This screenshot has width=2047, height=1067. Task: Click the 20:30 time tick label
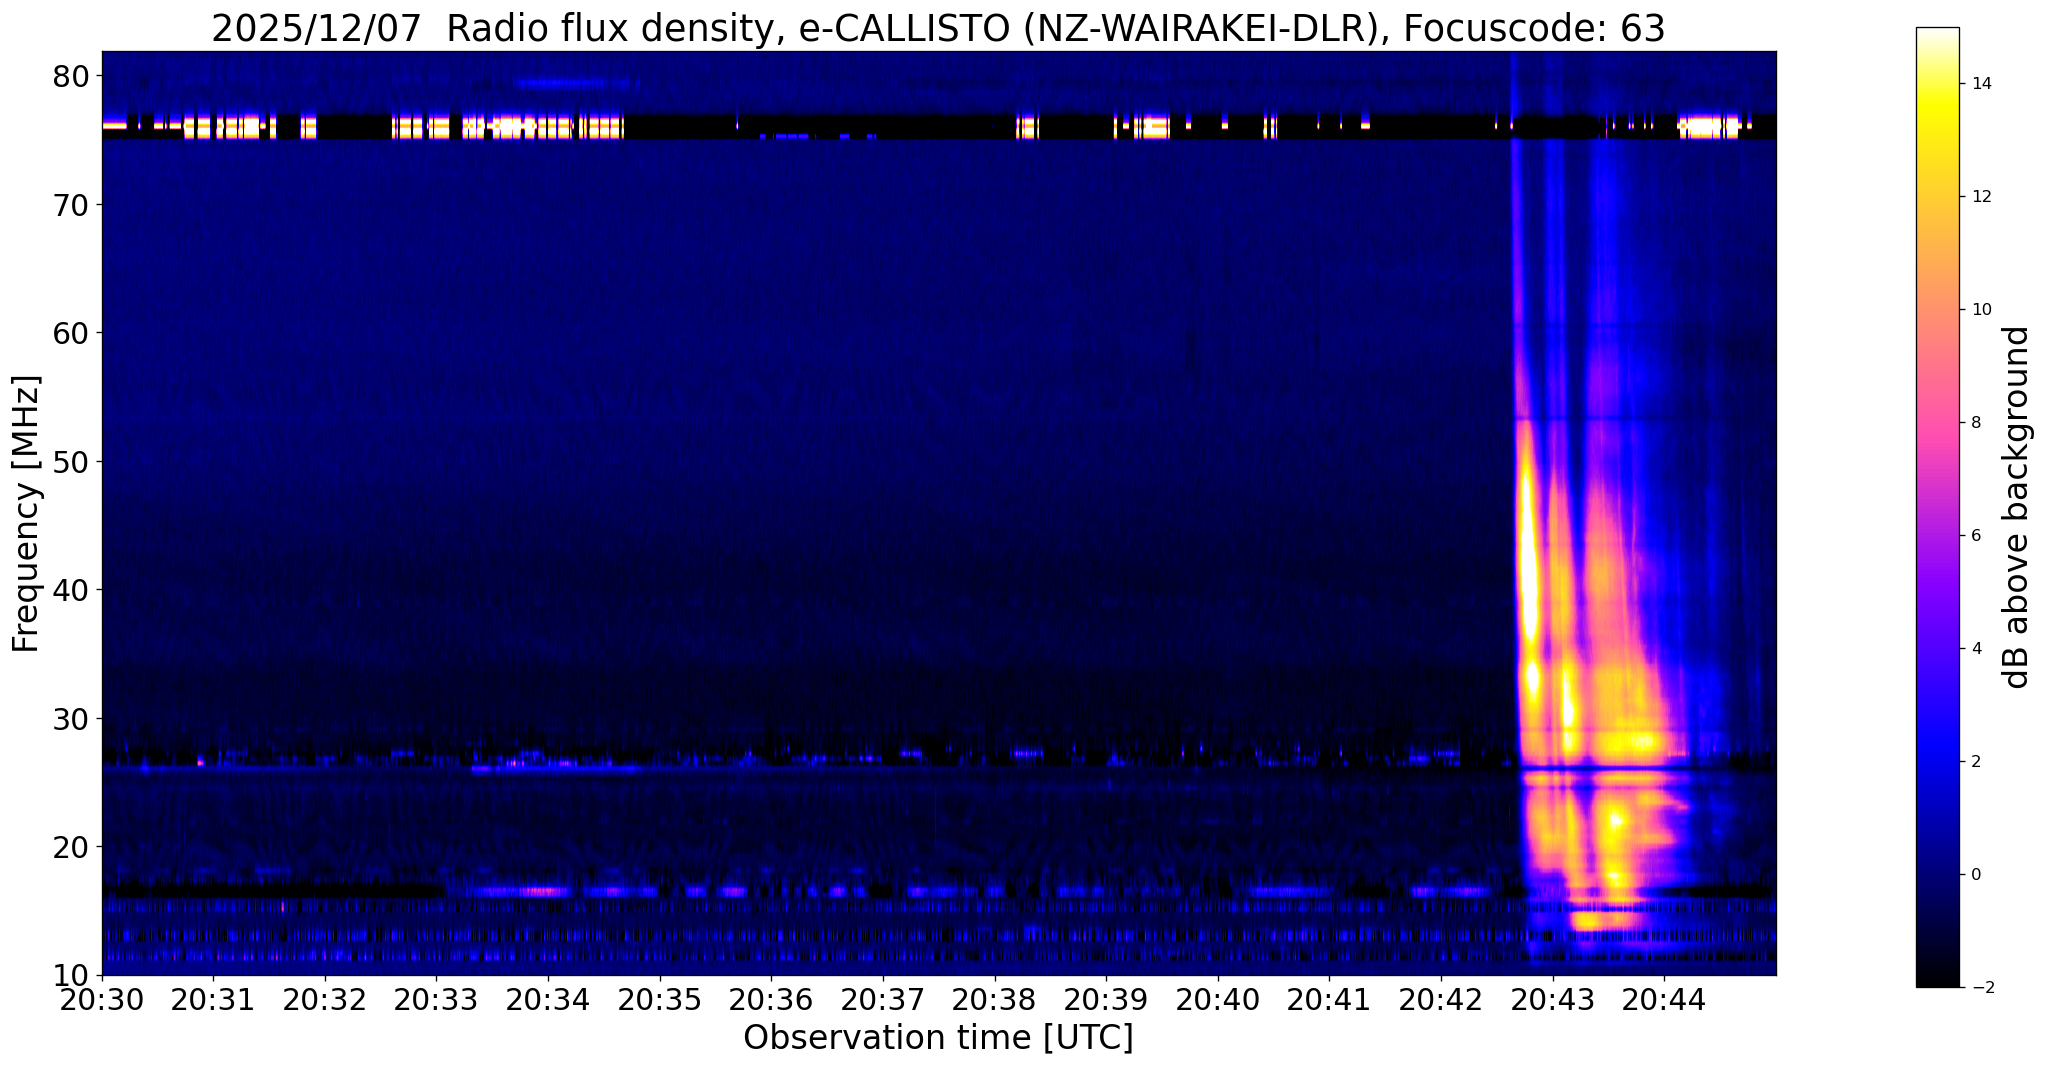102,1000
